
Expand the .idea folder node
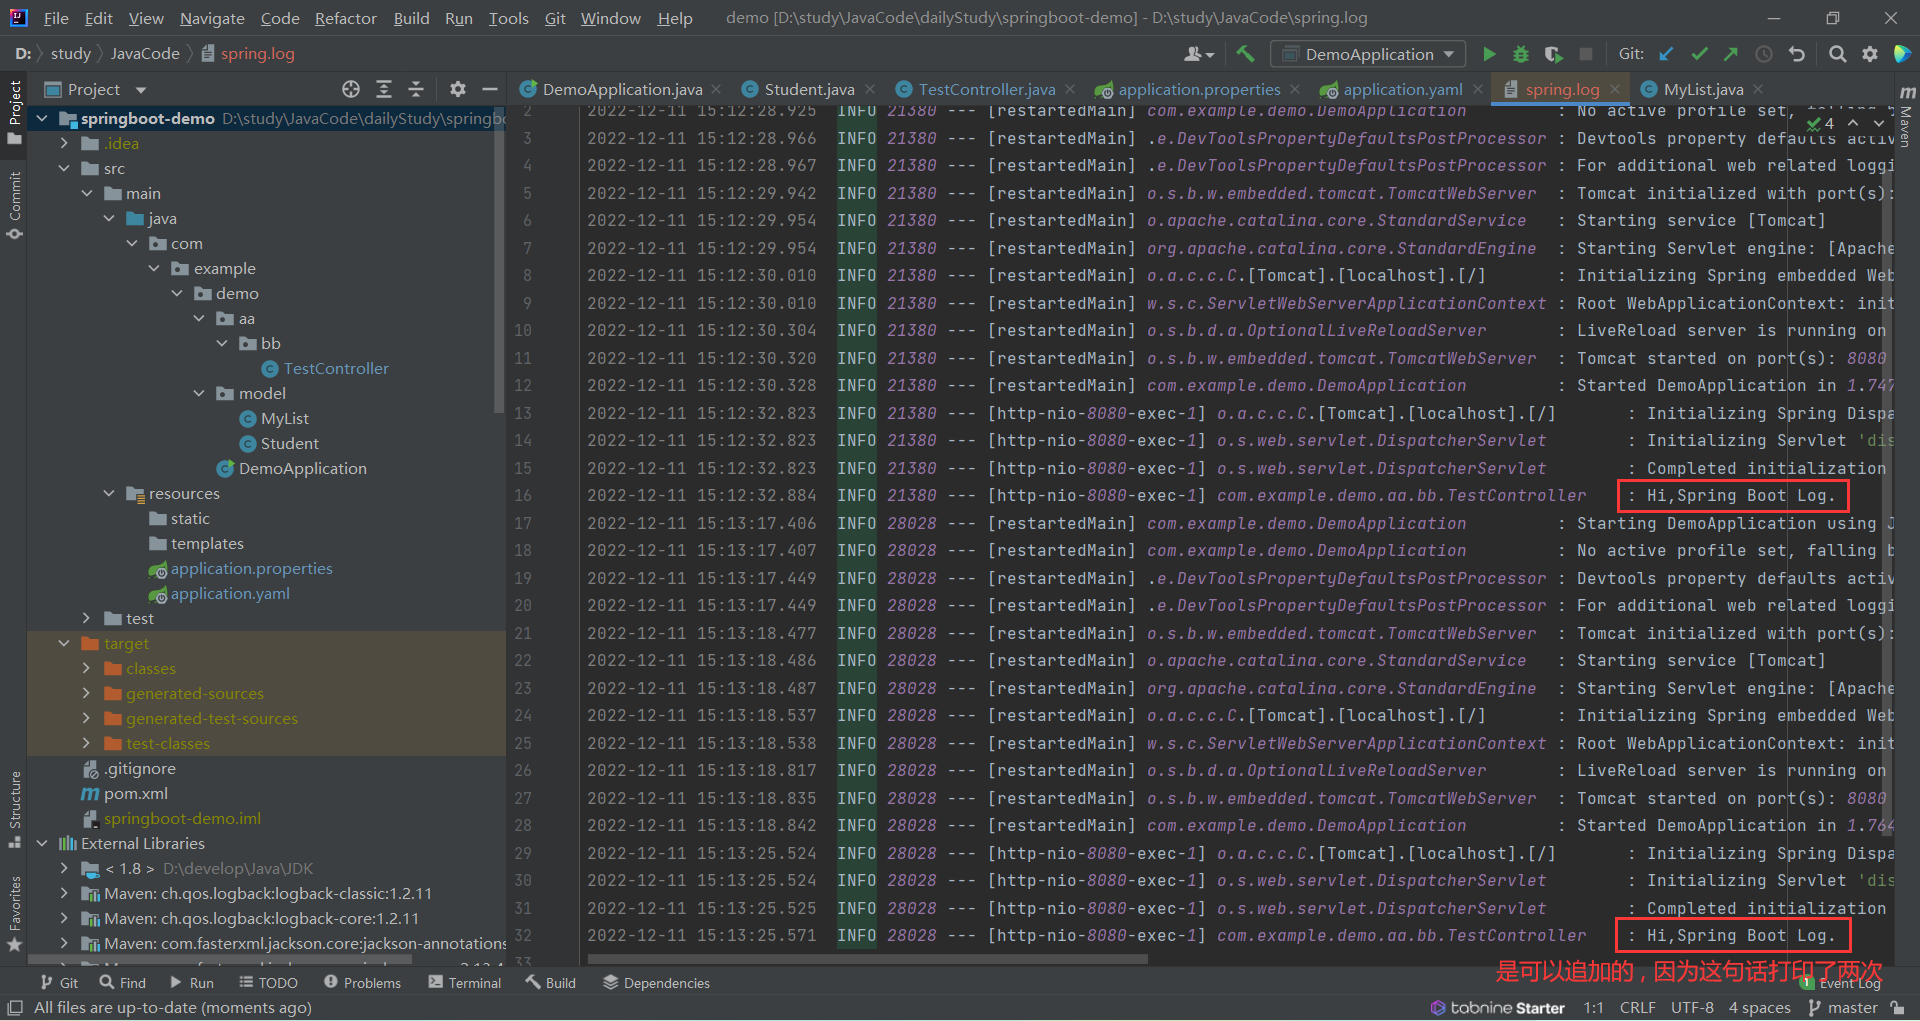(x=64, y=143)
